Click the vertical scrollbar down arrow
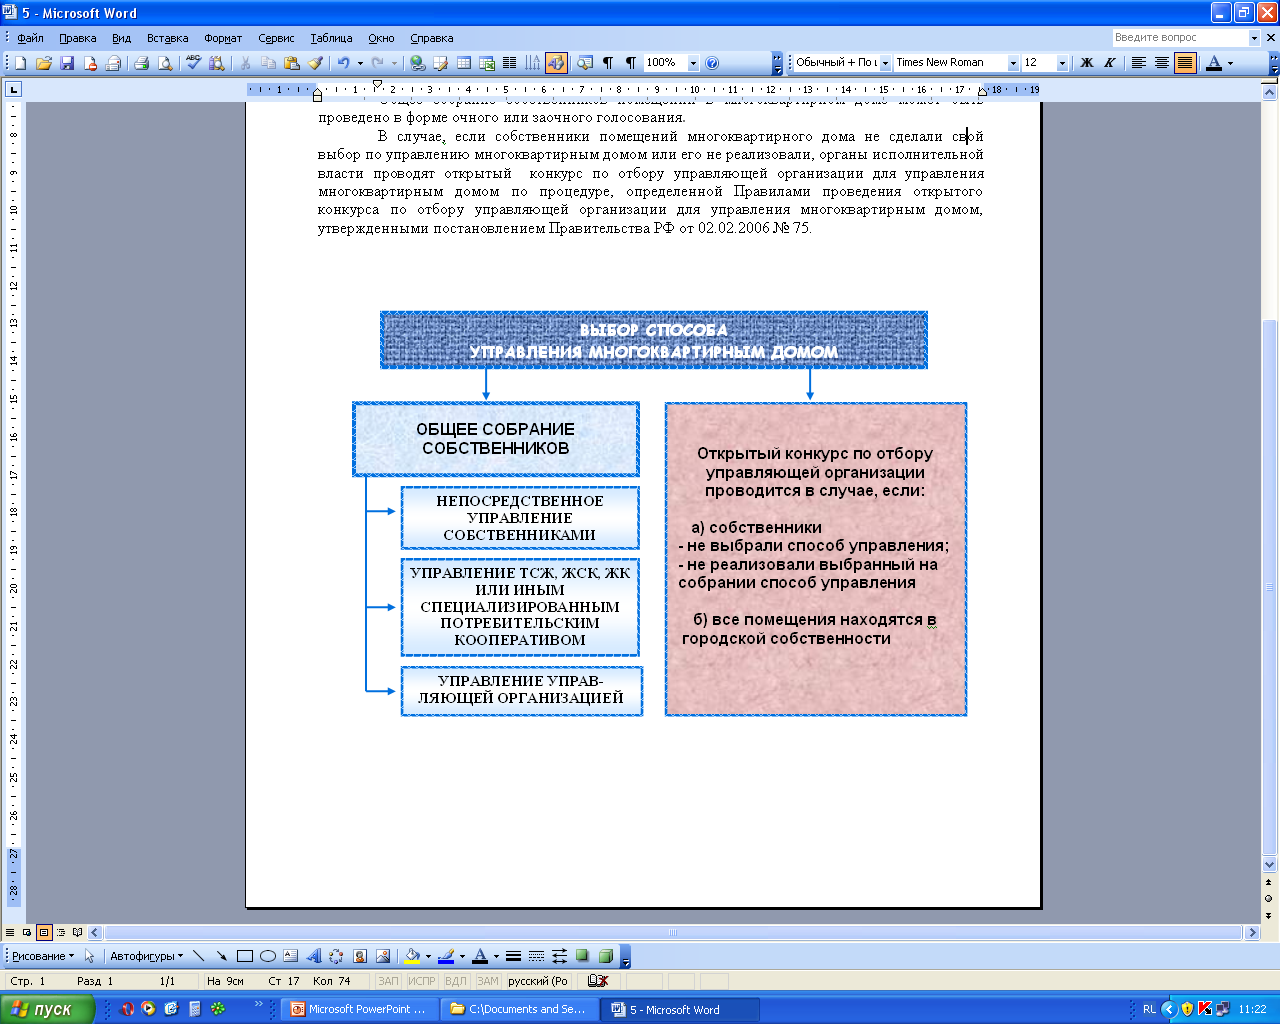Image resolution: width=1280 pixels, height=1024 pixels. (1270, 865)
